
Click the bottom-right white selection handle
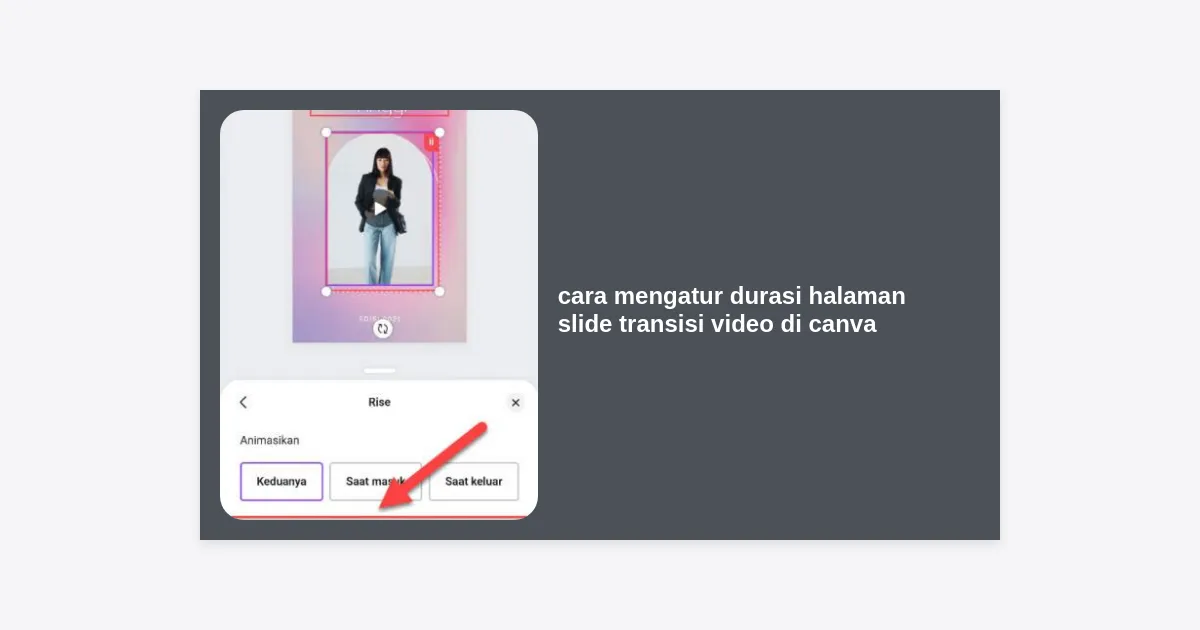(x=439, y=291)
